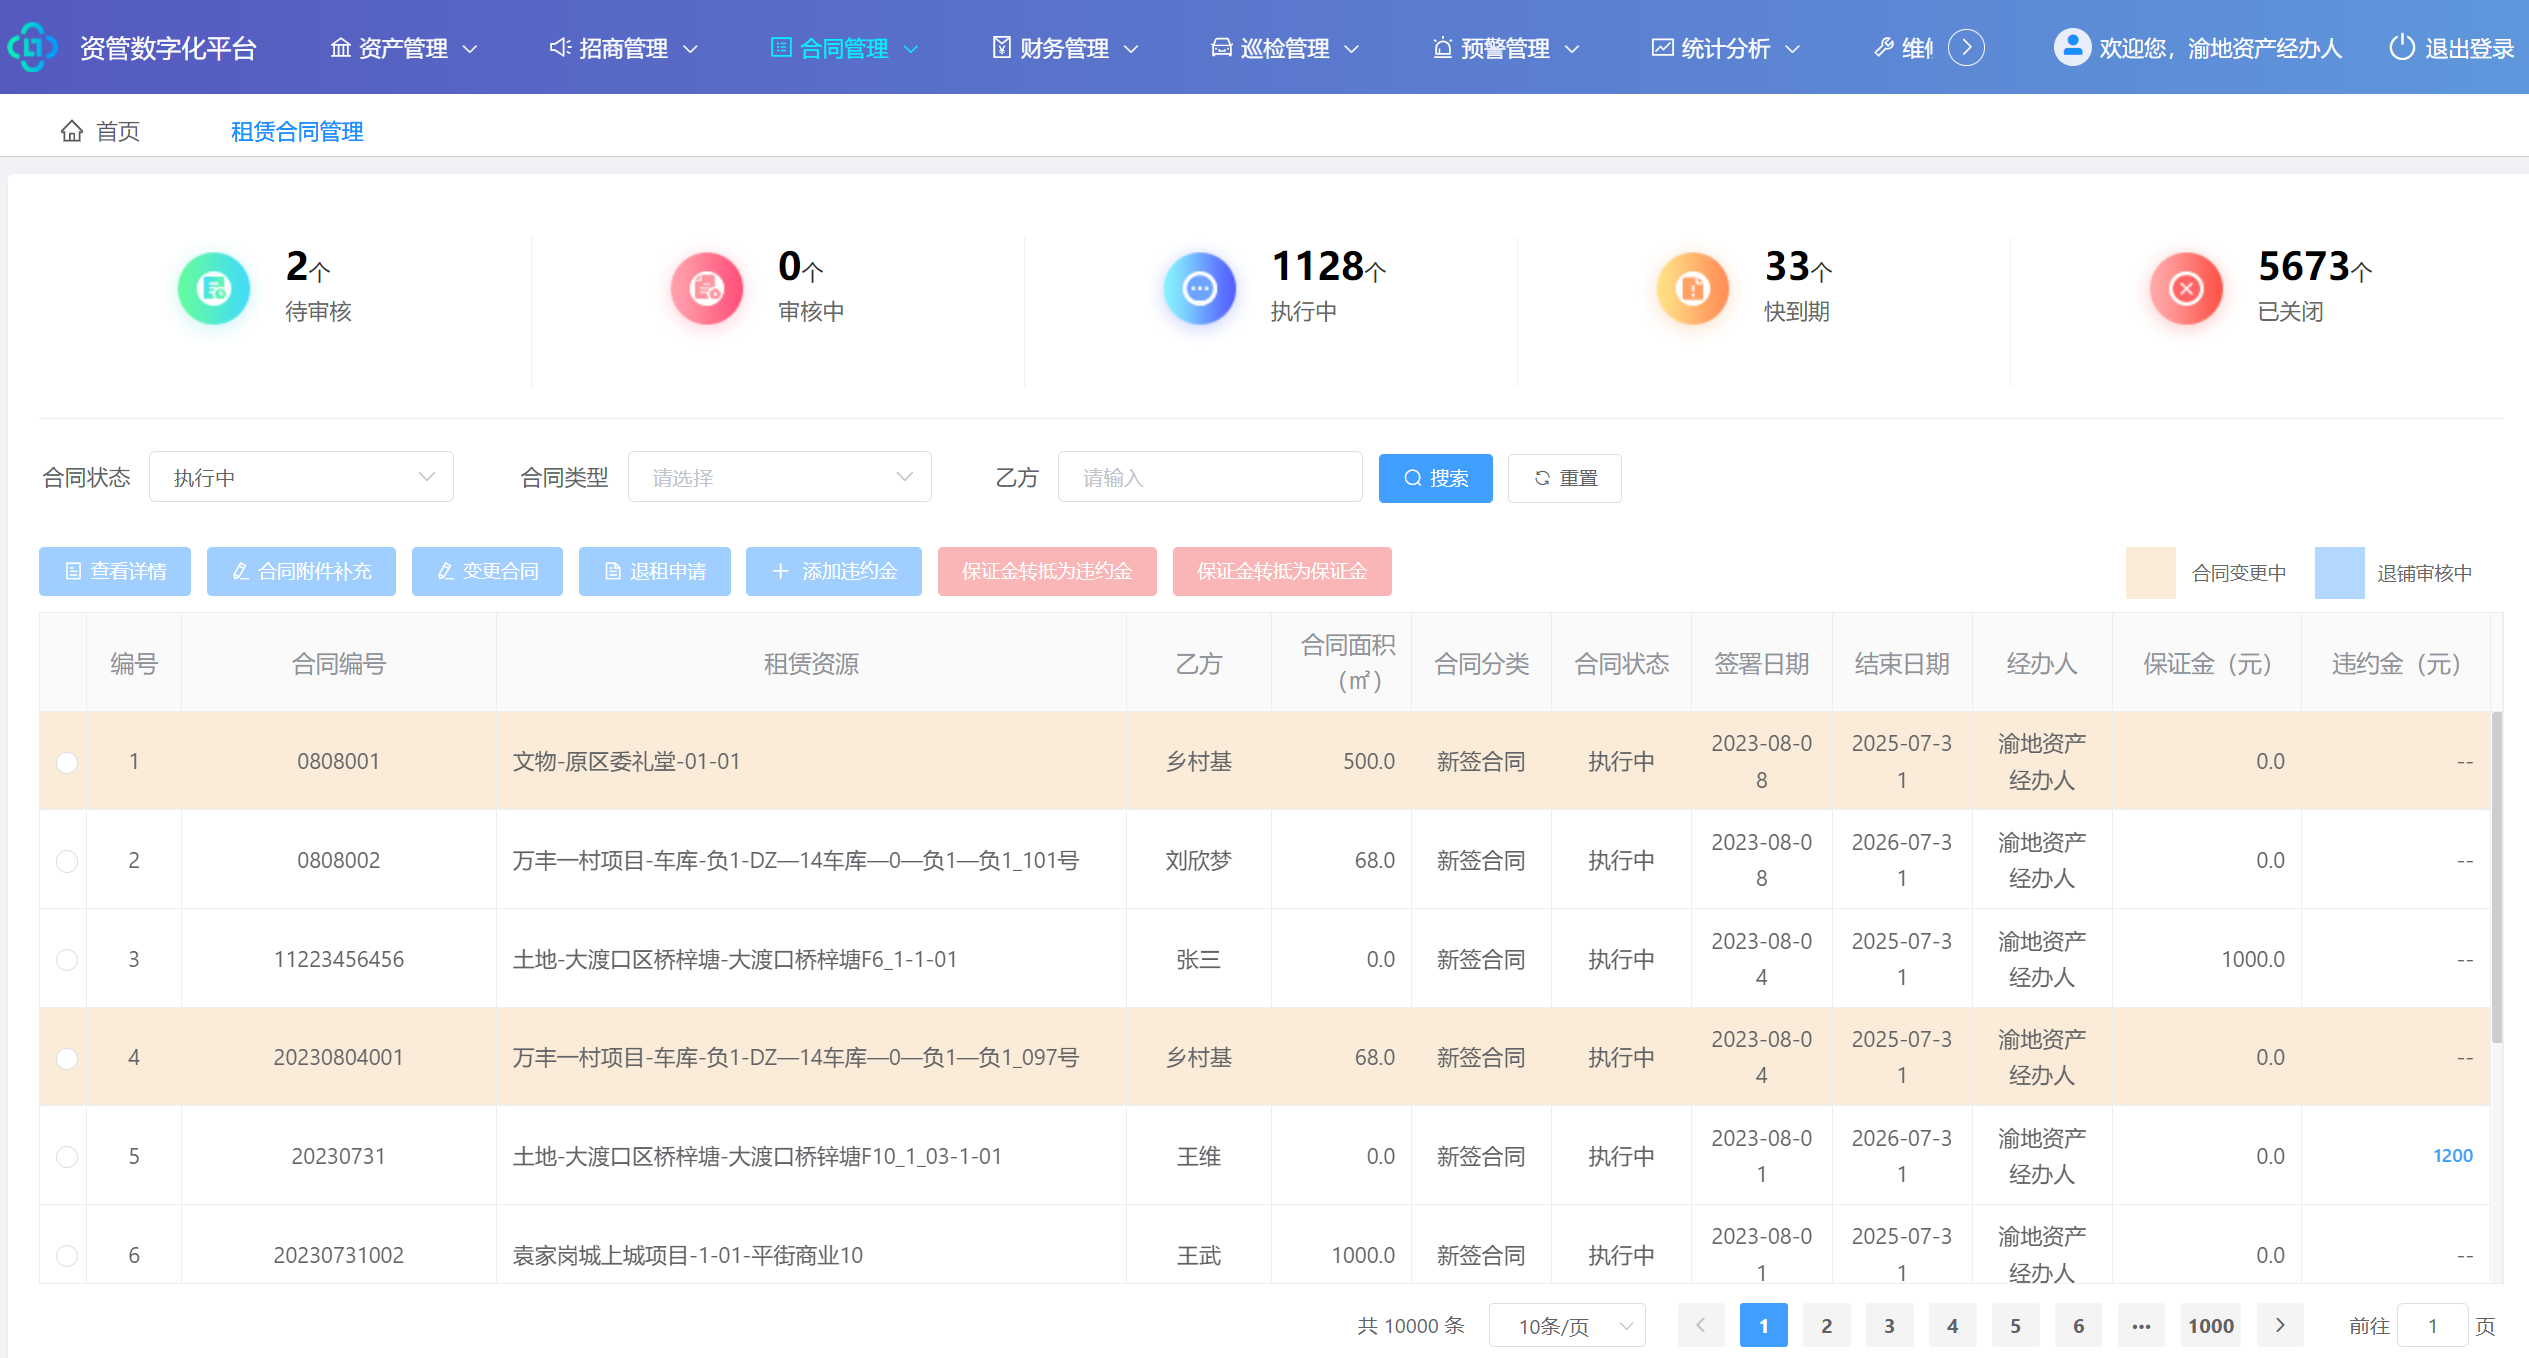Screen dimensions: 2529x1358
Task: Open the 合同类型 dropdown
Action: tap(779, 477)
